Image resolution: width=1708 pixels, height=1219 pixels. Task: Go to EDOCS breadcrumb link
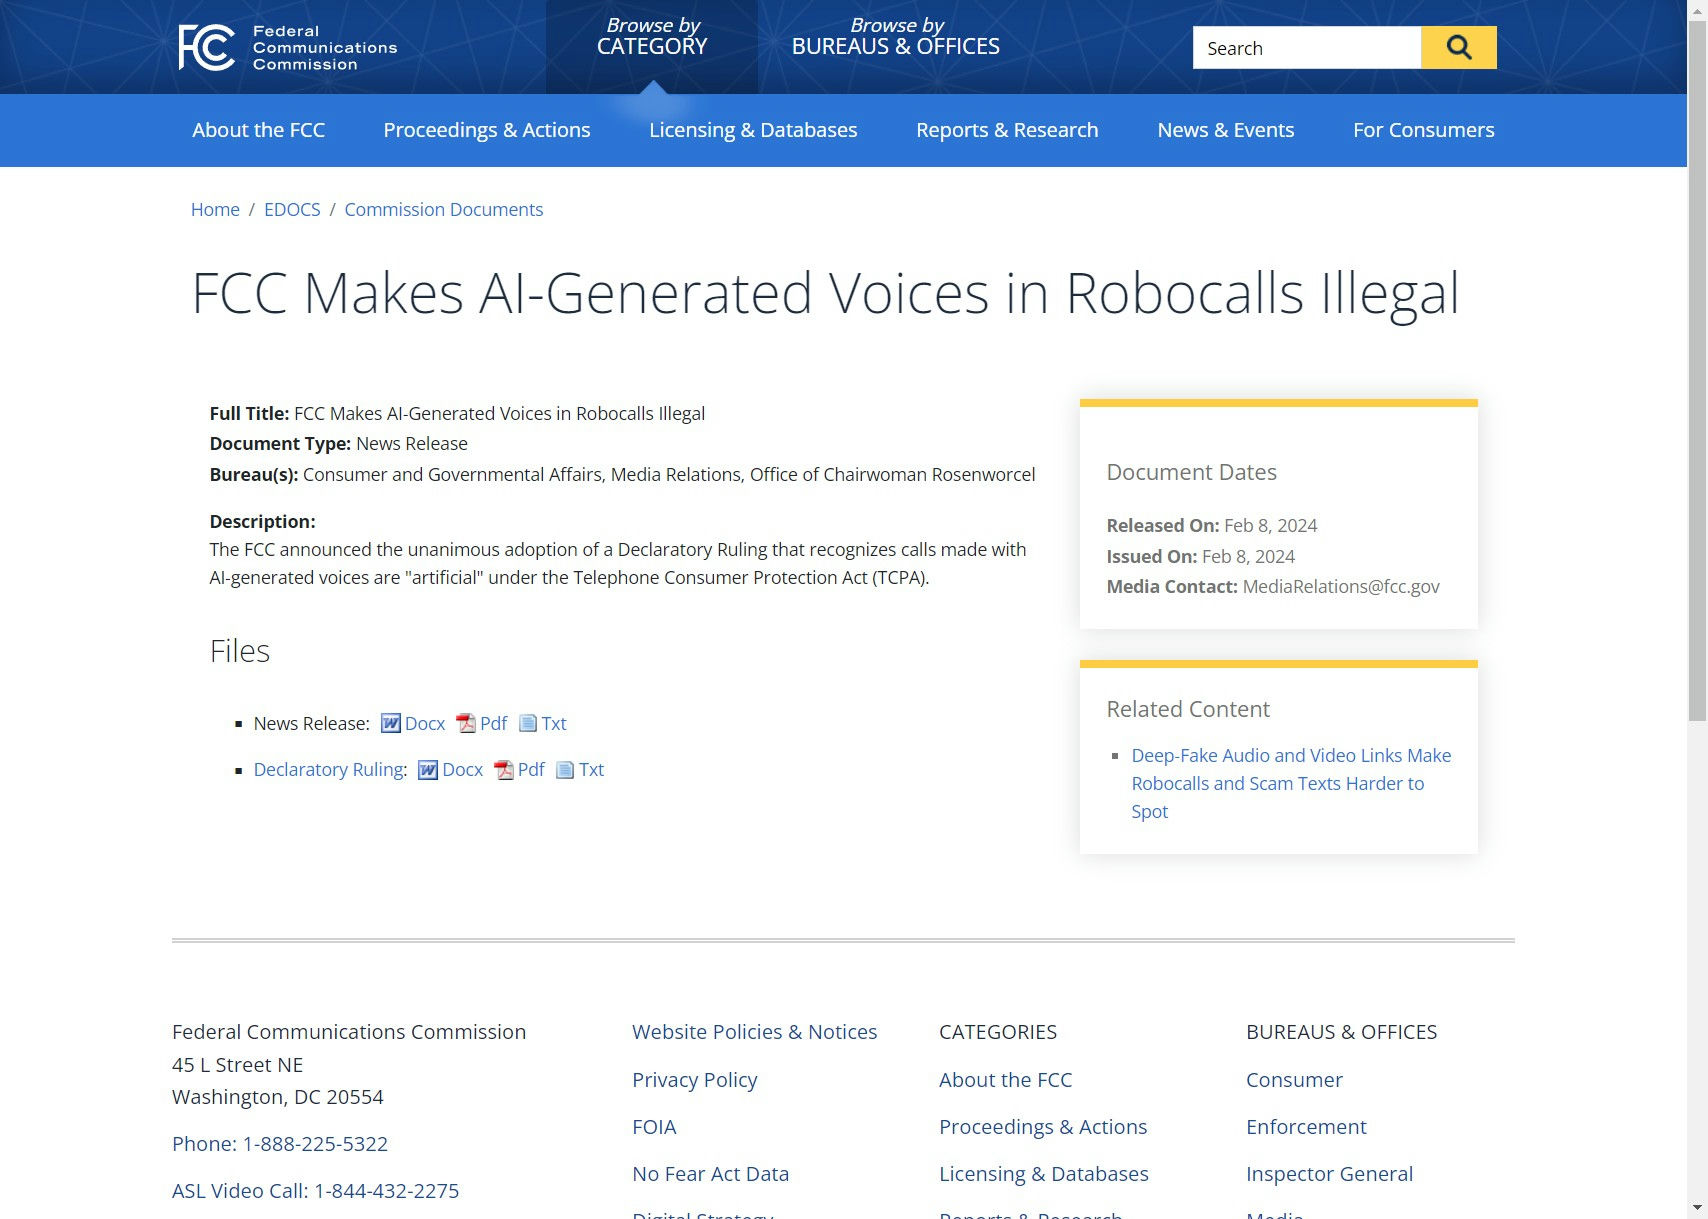tap(292, 209)
